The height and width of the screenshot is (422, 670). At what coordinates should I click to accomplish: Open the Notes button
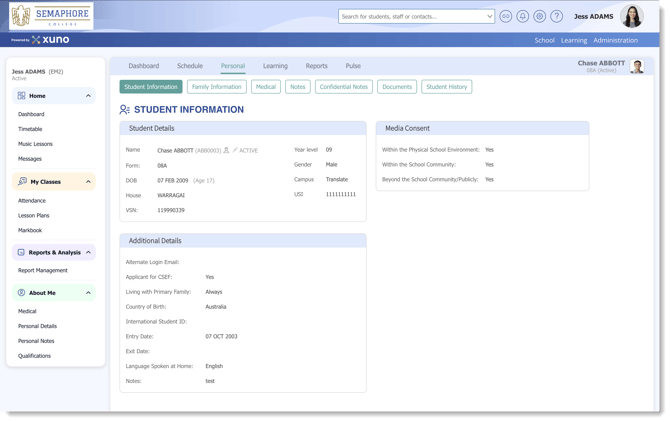298,87
